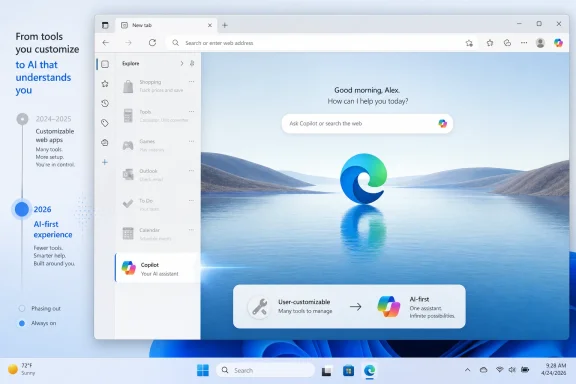The width and height of the screenshot is (576, 384).
Task: Open Wi-Fi network icon in tray
Action: pos(499,370)
